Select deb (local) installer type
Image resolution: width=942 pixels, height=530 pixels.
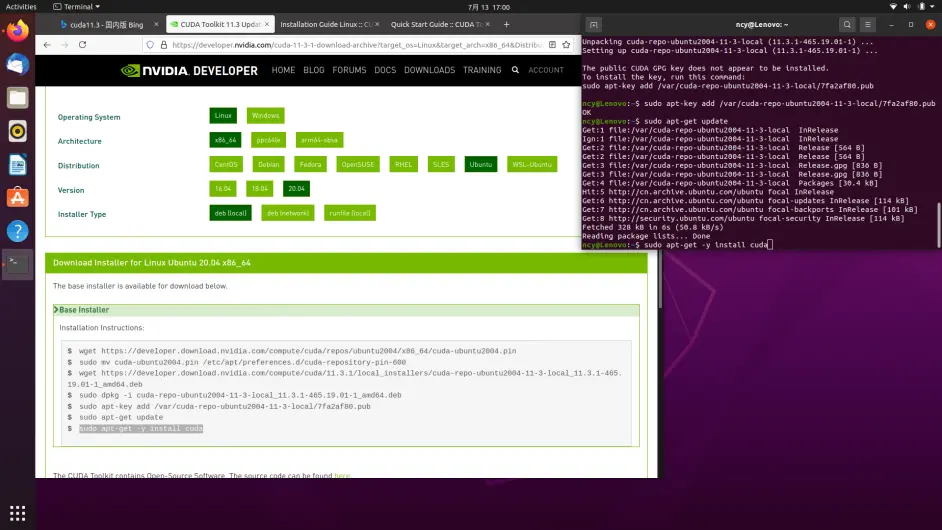pos(231,213)
